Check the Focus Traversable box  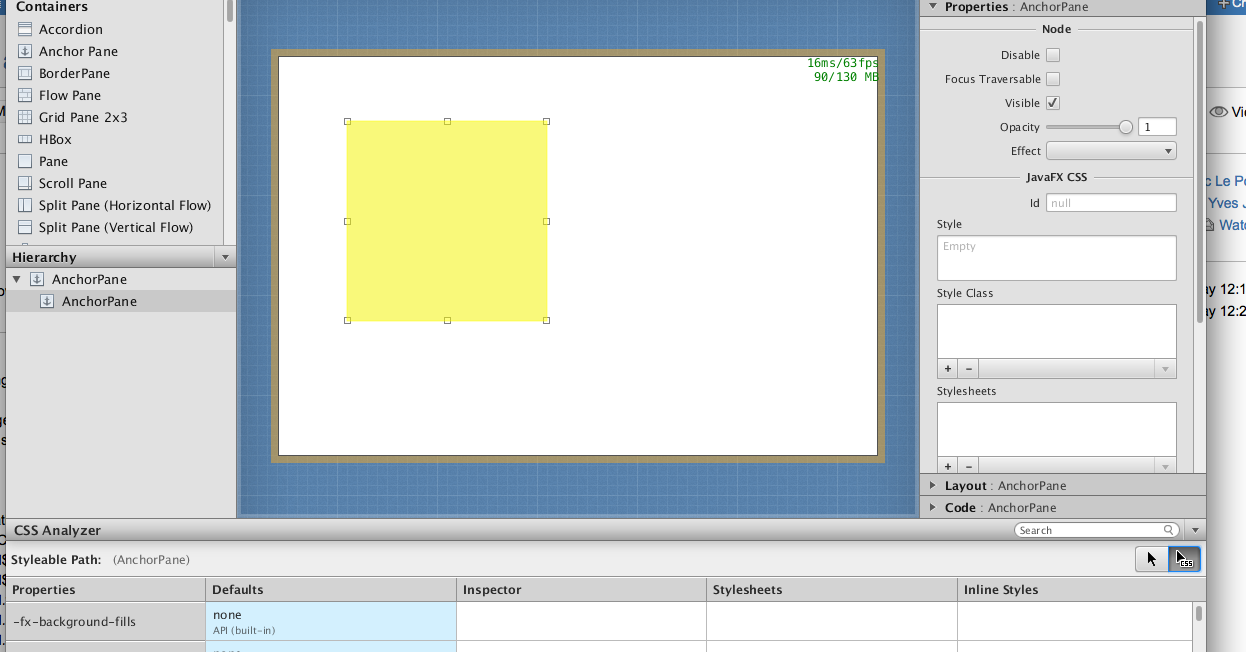(x=1053, y=79)
